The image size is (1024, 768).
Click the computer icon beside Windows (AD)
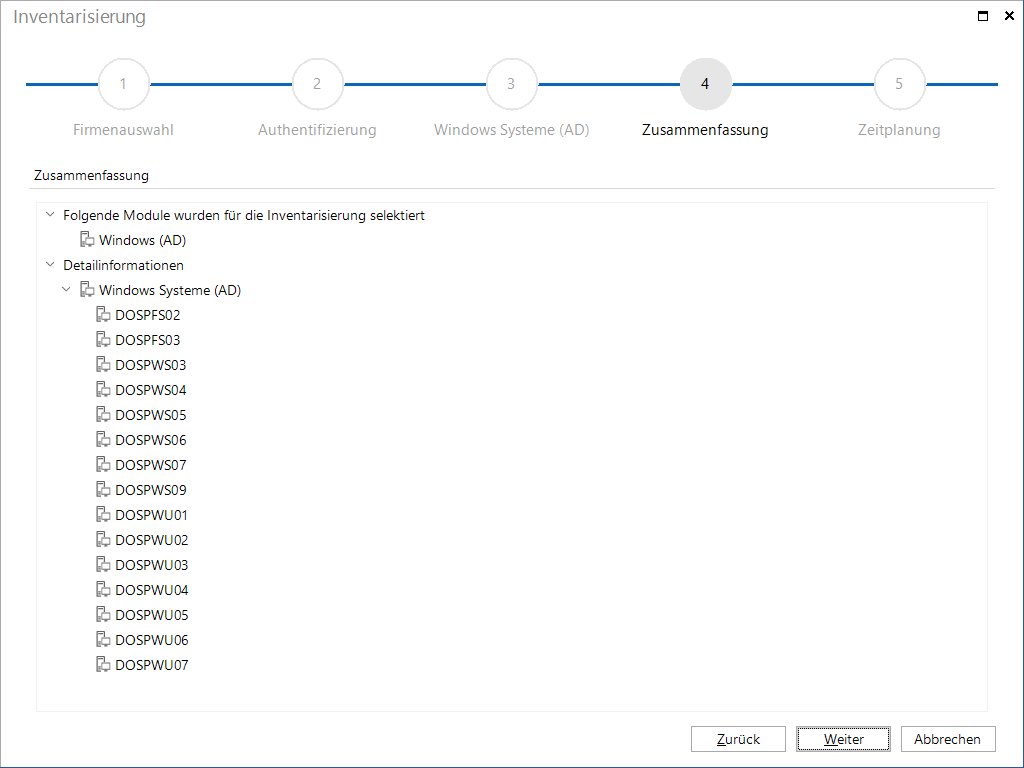[87, 240]
